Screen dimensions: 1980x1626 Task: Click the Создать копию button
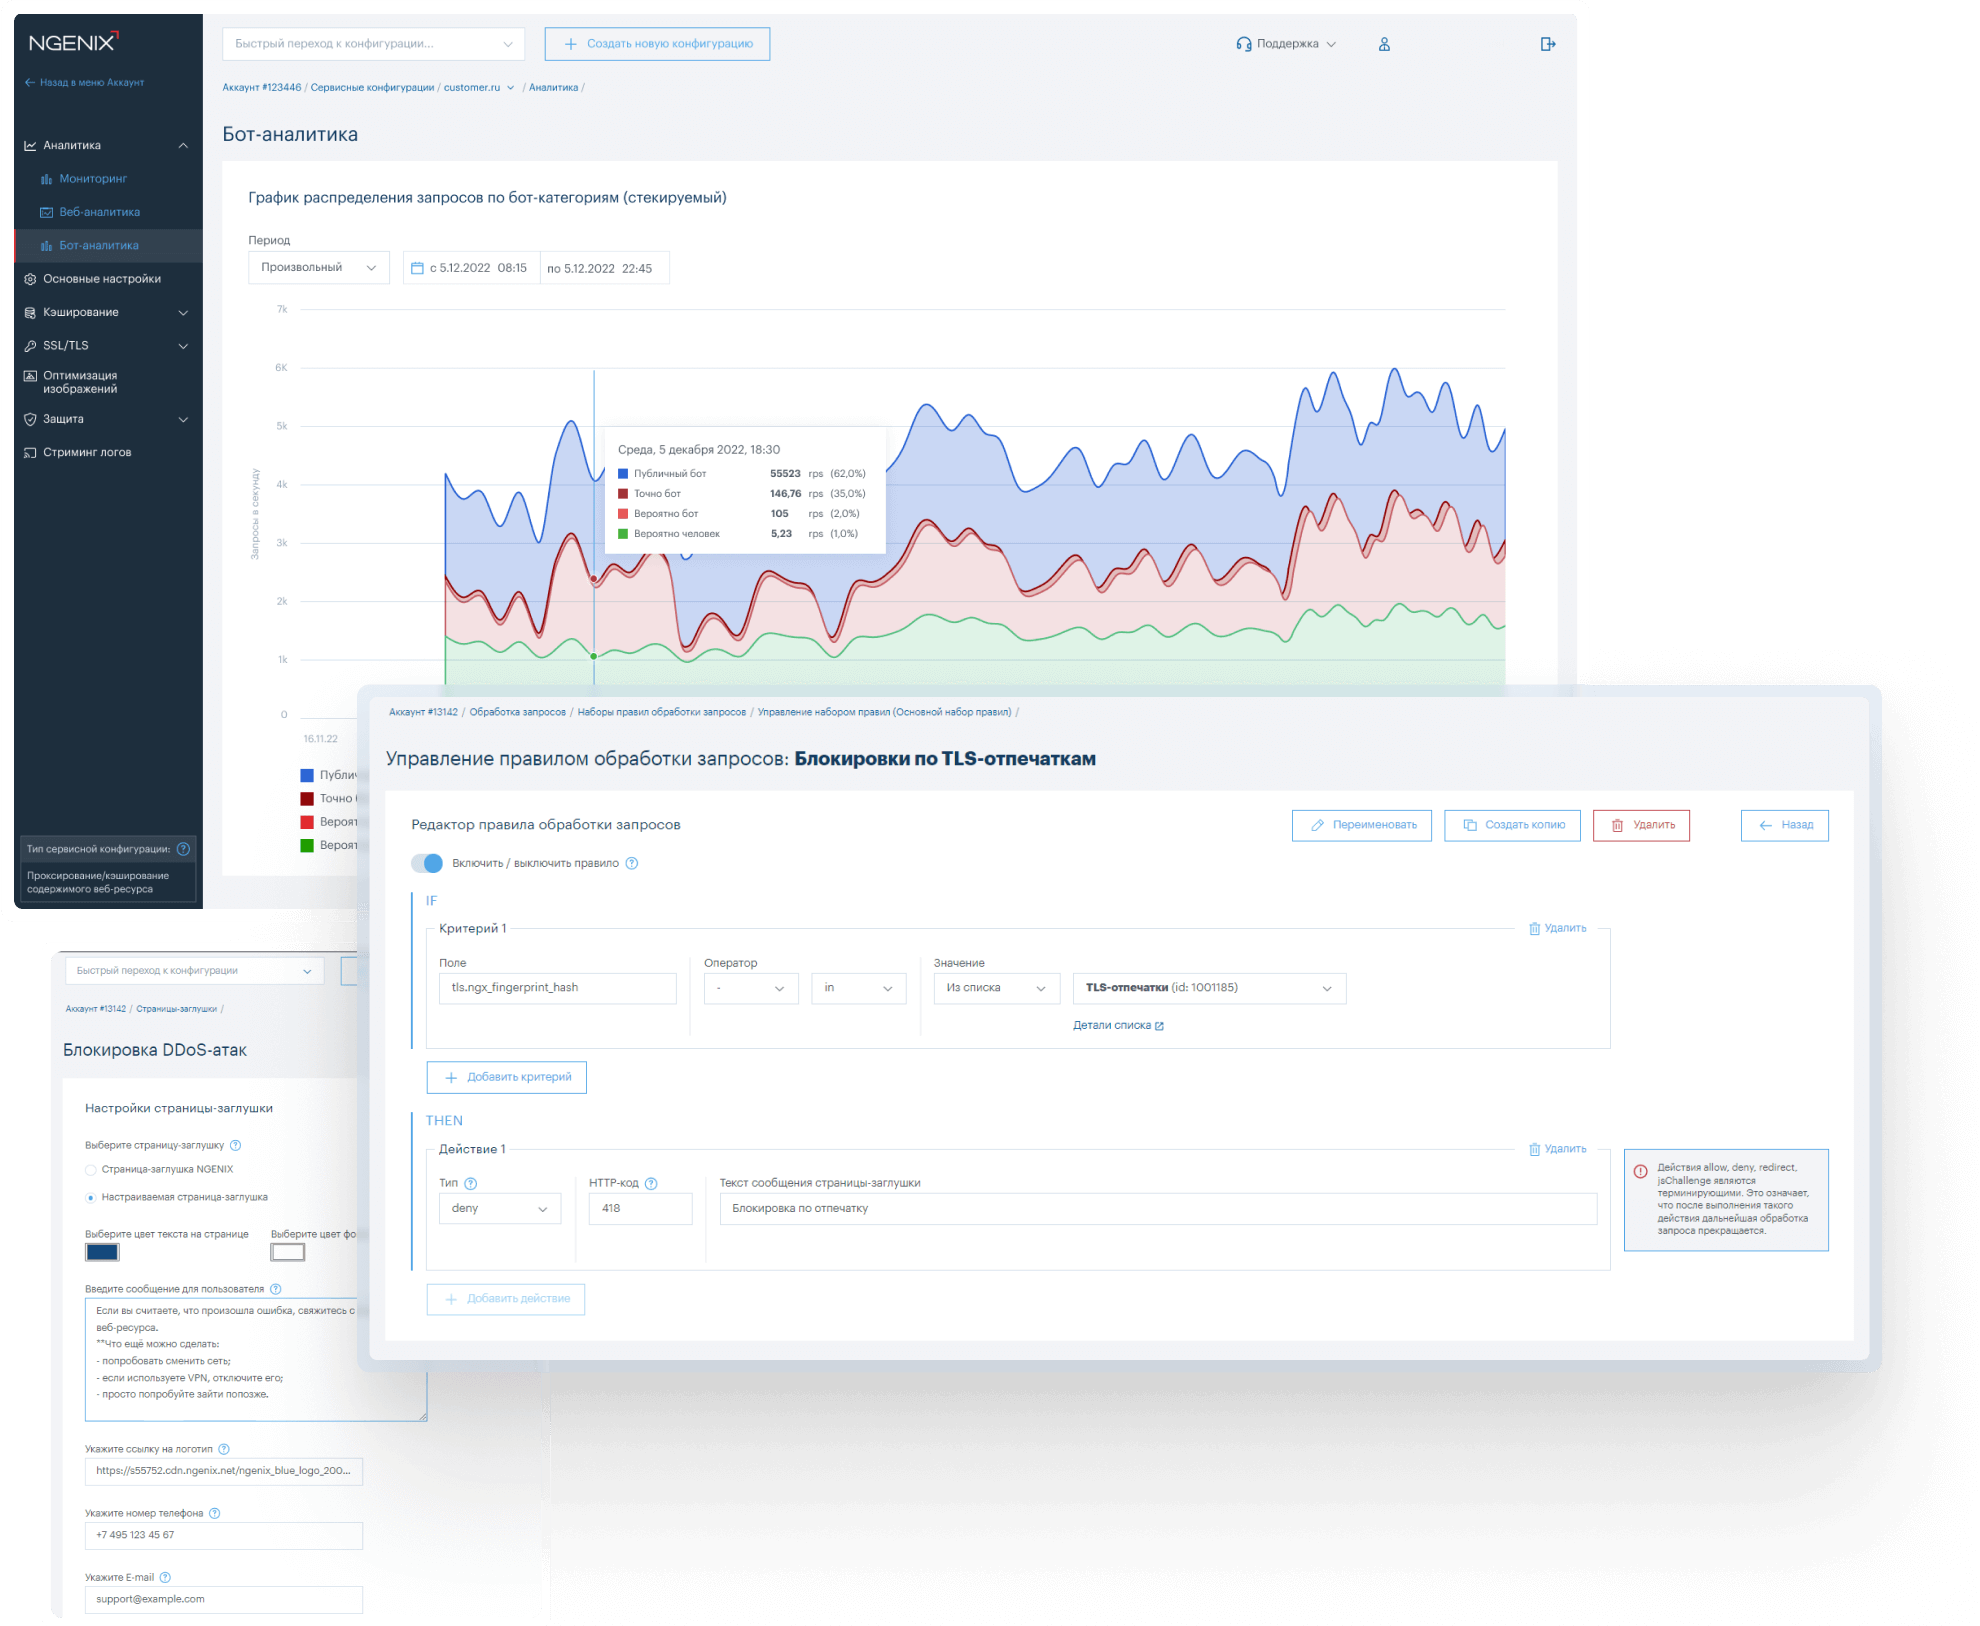1513,826
